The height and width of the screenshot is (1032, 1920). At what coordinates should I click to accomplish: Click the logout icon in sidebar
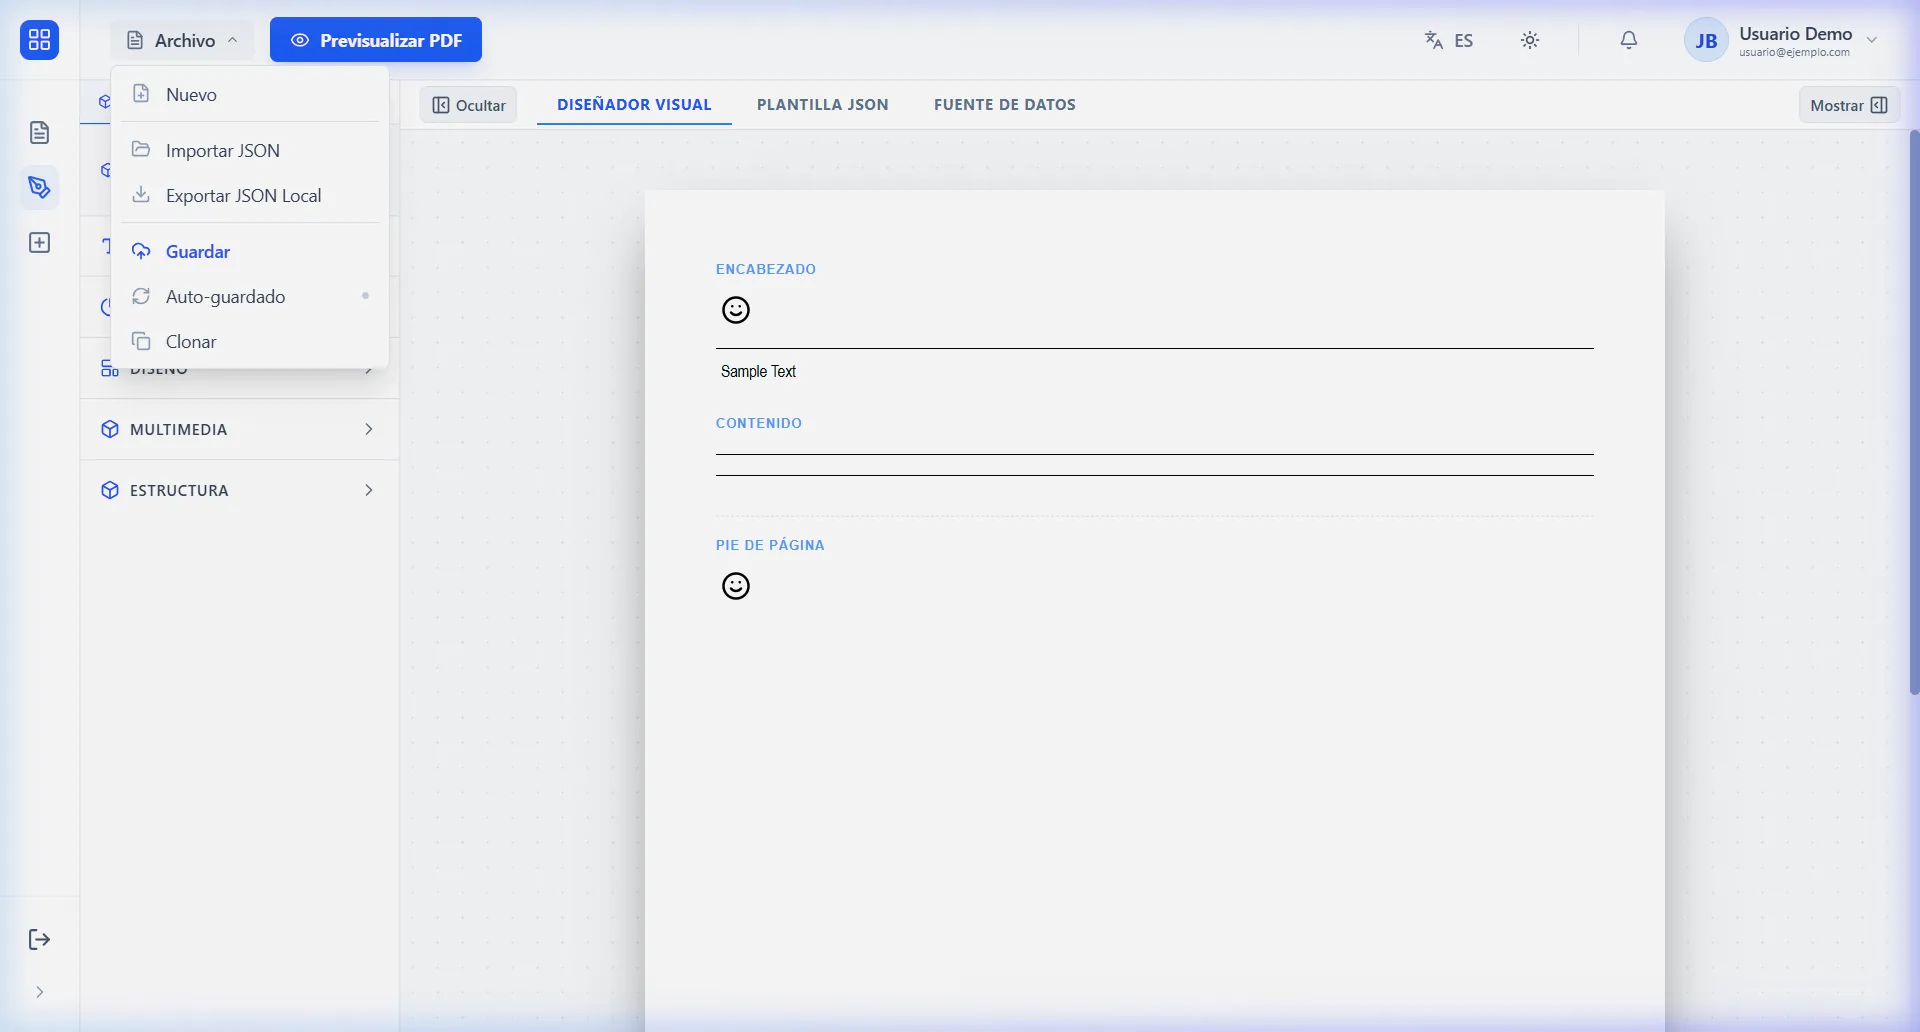click(x=39, y=939)
